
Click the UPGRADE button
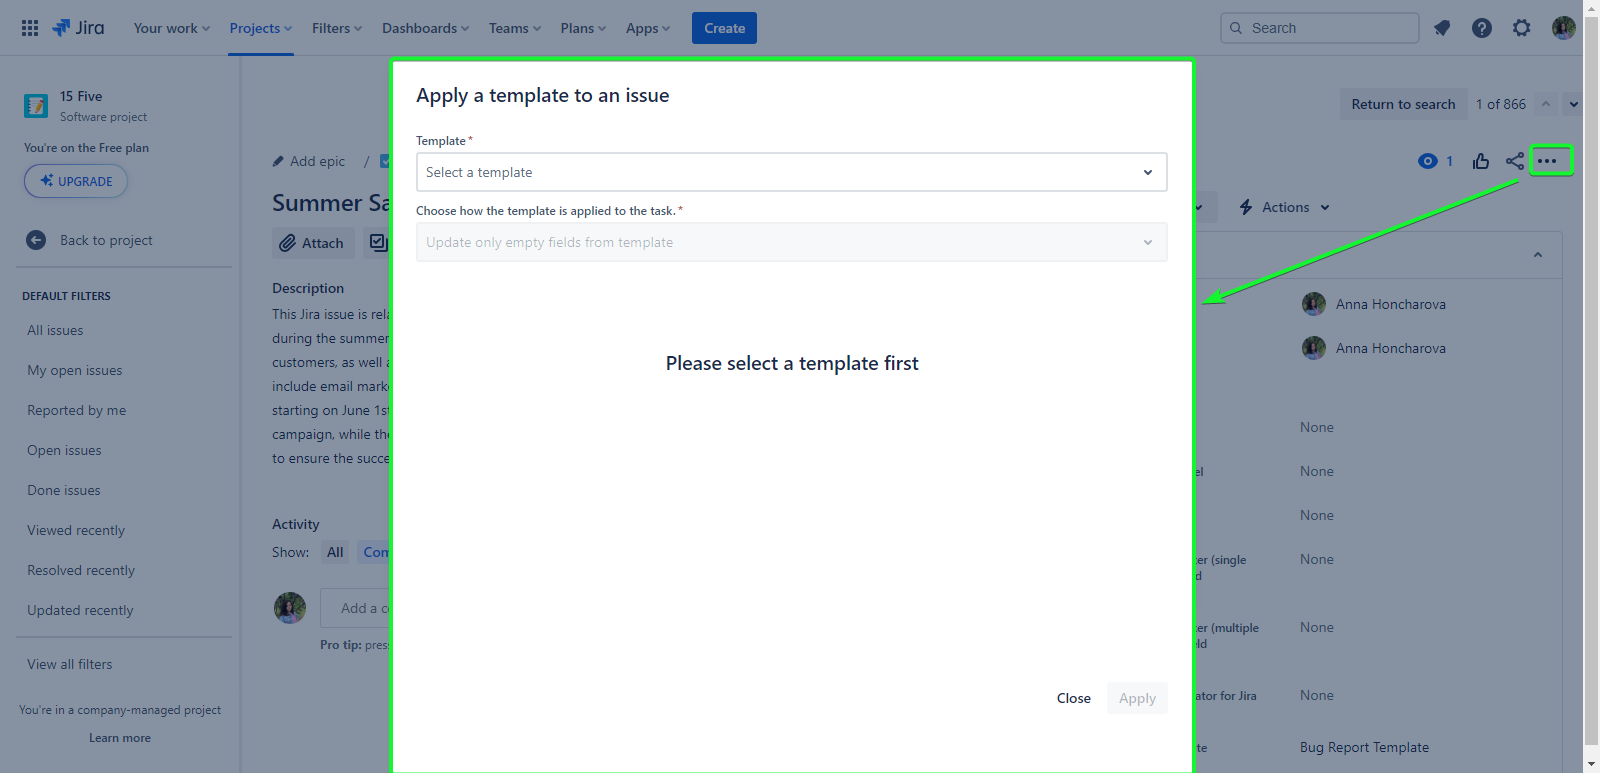click(x=76, y=181)
